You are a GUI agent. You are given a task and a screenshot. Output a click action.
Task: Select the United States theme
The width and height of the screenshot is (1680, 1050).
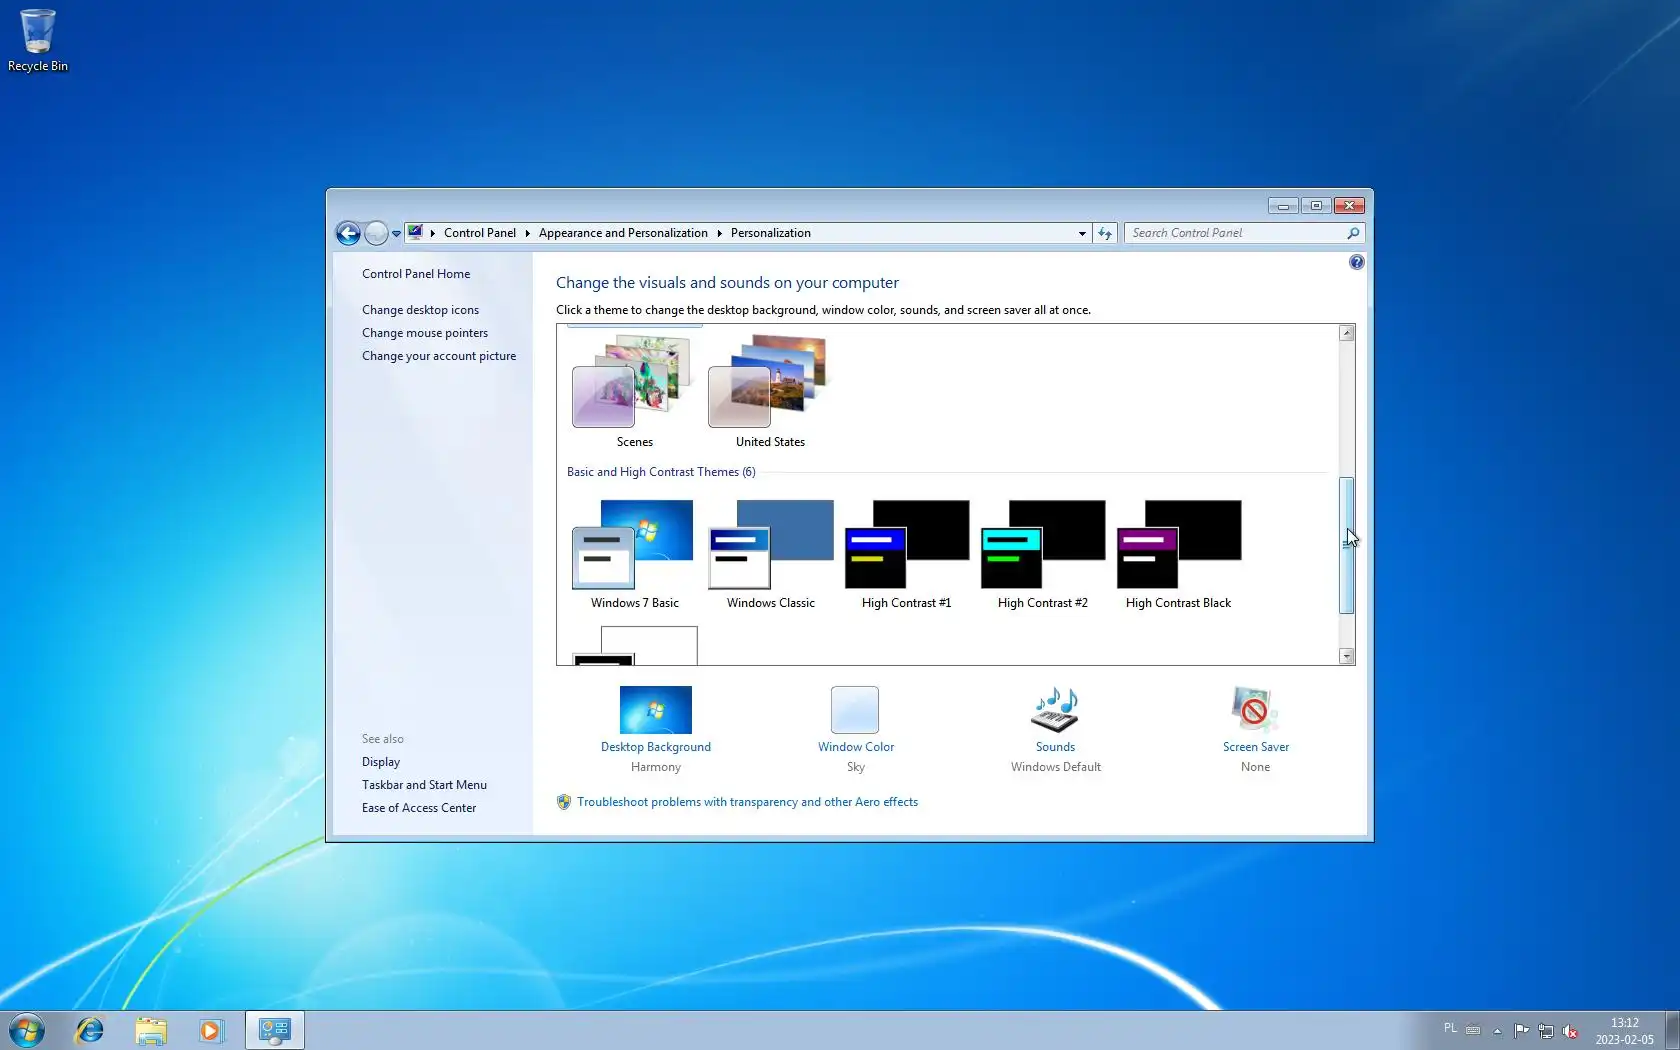click(770, 392)
